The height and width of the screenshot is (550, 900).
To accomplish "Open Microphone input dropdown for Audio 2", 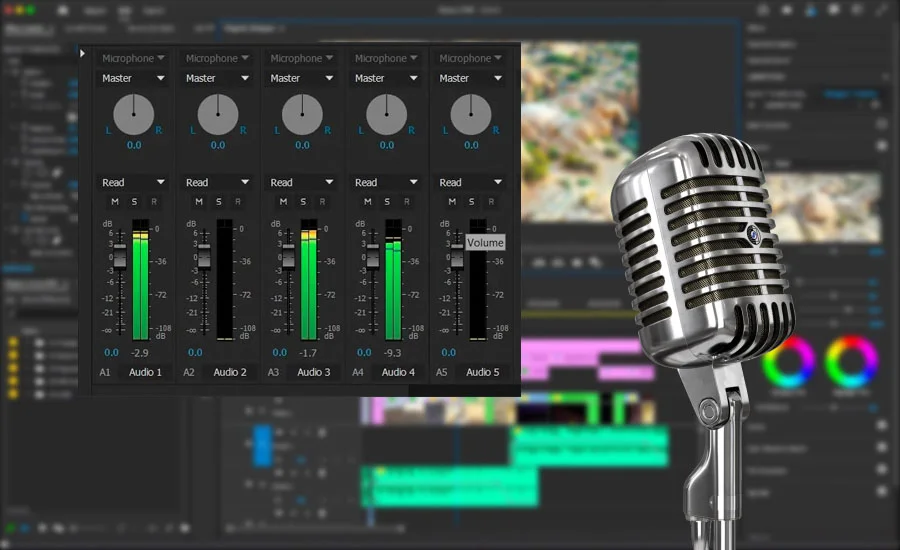I will (217, 58).
